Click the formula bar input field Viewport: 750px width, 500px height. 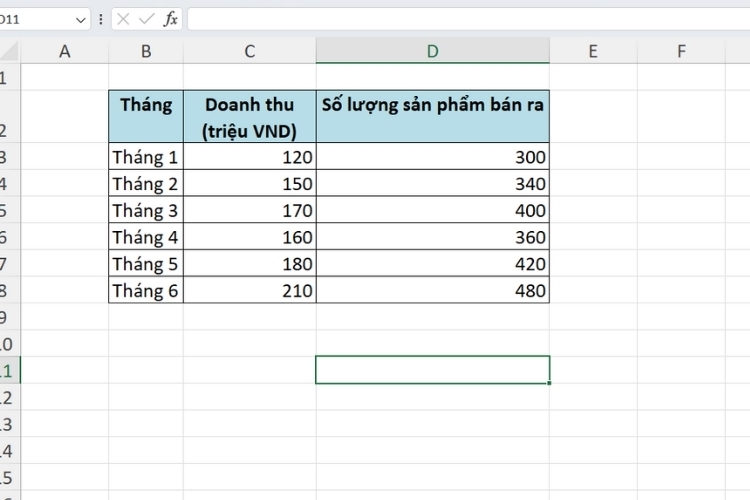point(469,19)
